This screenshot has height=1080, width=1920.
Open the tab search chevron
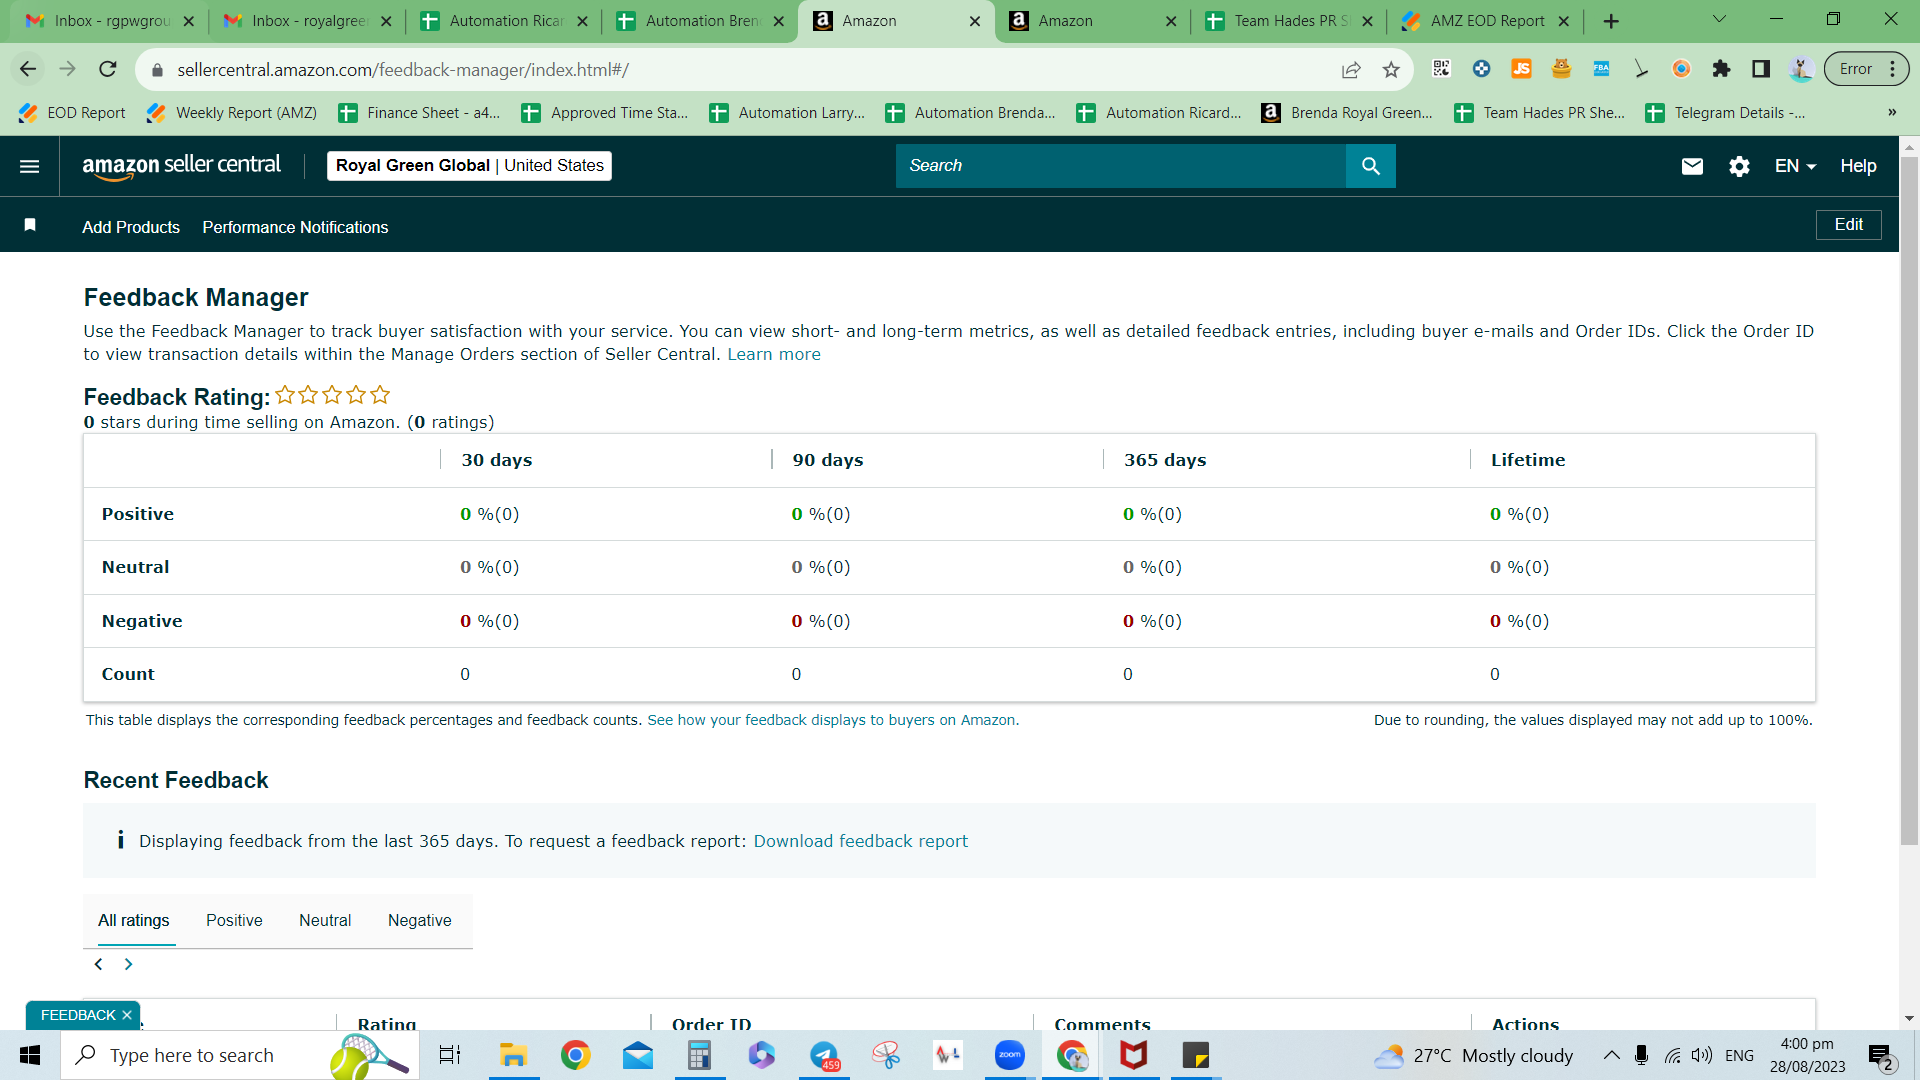pos(1719,19)
